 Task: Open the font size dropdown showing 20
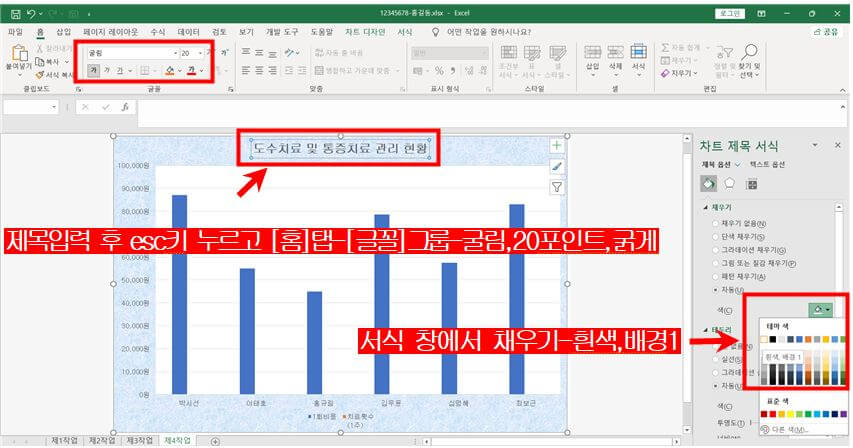(x=200, y=53)
